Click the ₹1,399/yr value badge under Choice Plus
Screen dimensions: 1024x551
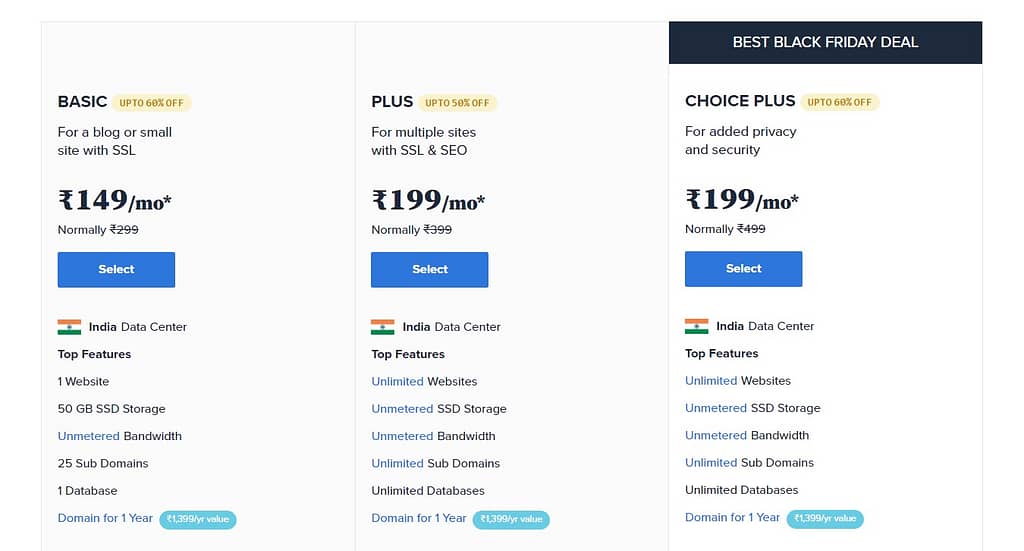pyautogui.click(x=825, y=519)
